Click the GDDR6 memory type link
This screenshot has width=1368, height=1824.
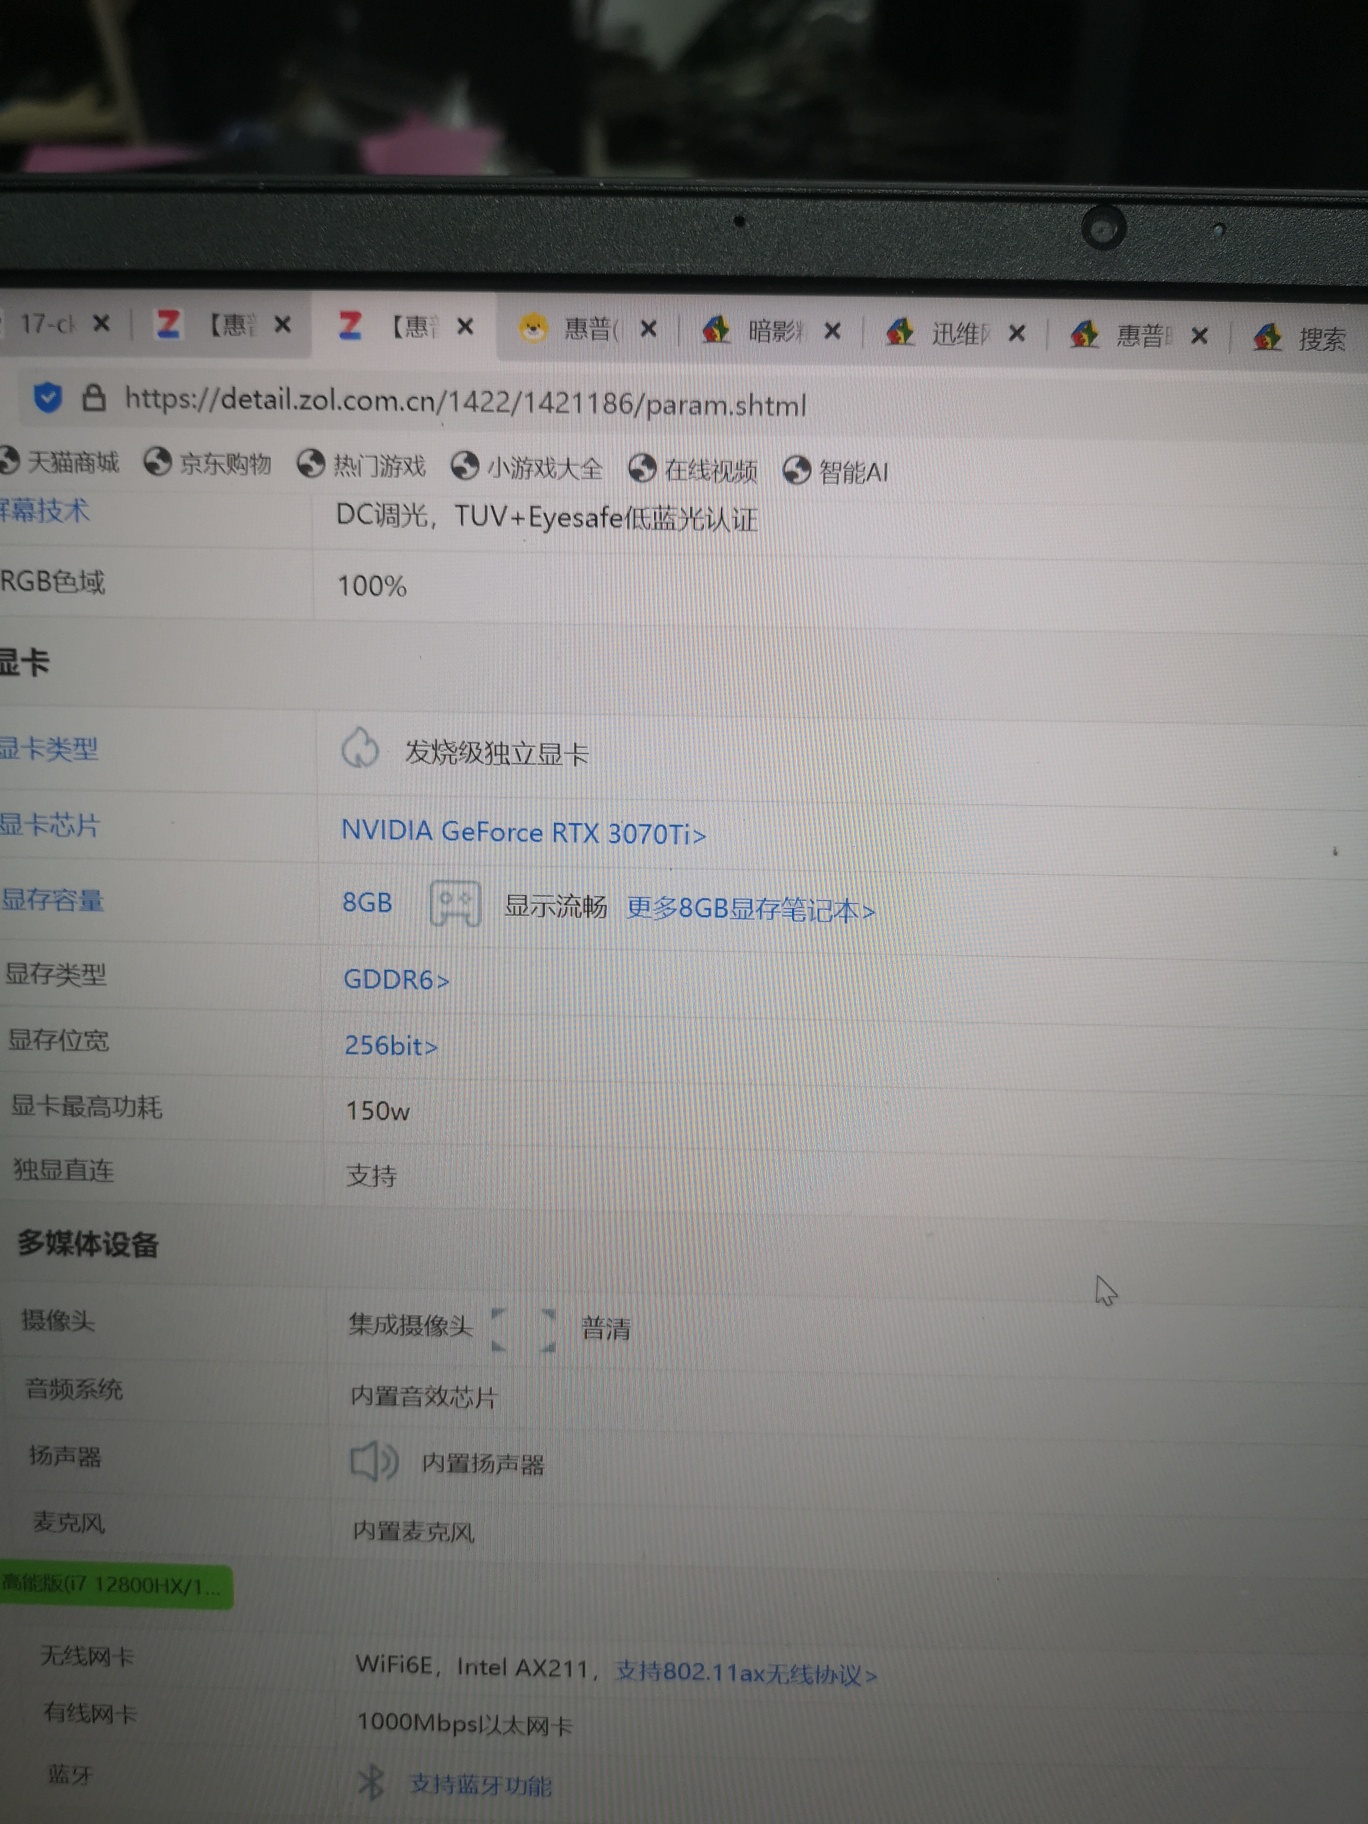pyautogui.click(x=396, y=980)
